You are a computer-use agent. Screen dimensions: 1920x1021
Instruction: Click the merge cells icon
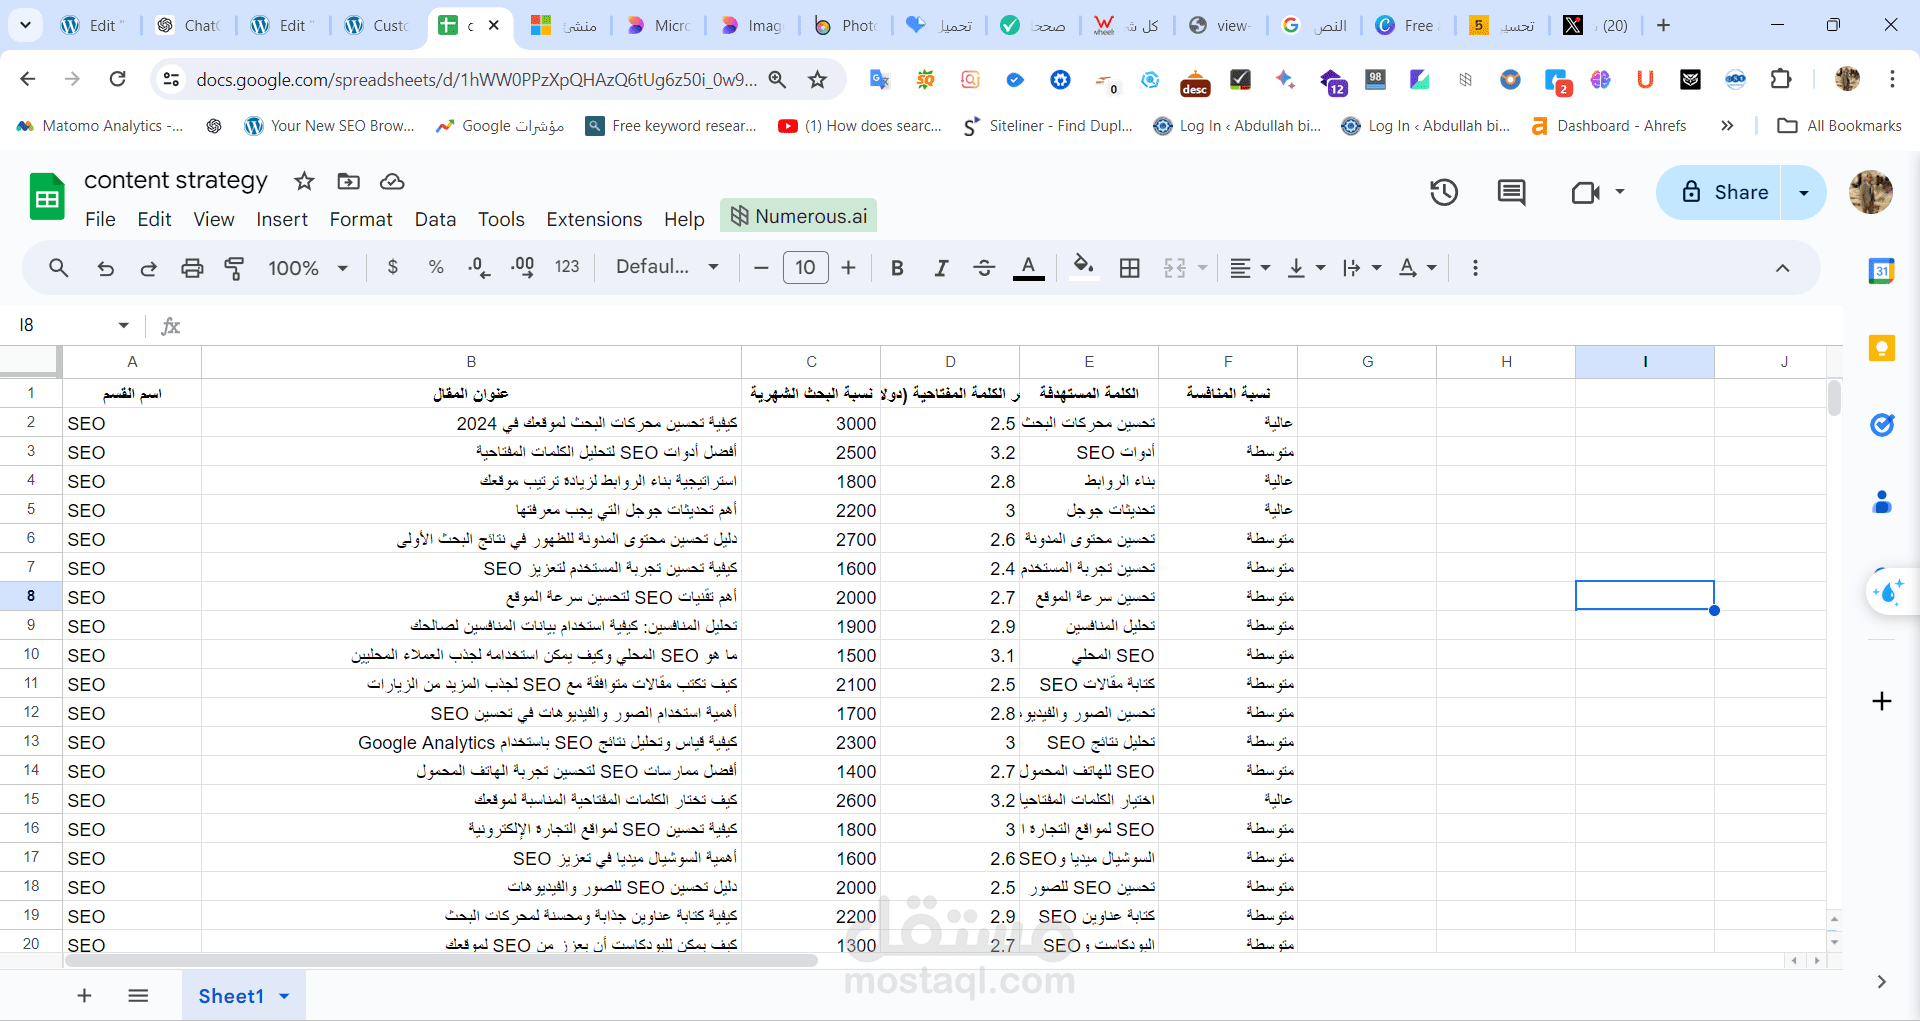coord(1175,267)
